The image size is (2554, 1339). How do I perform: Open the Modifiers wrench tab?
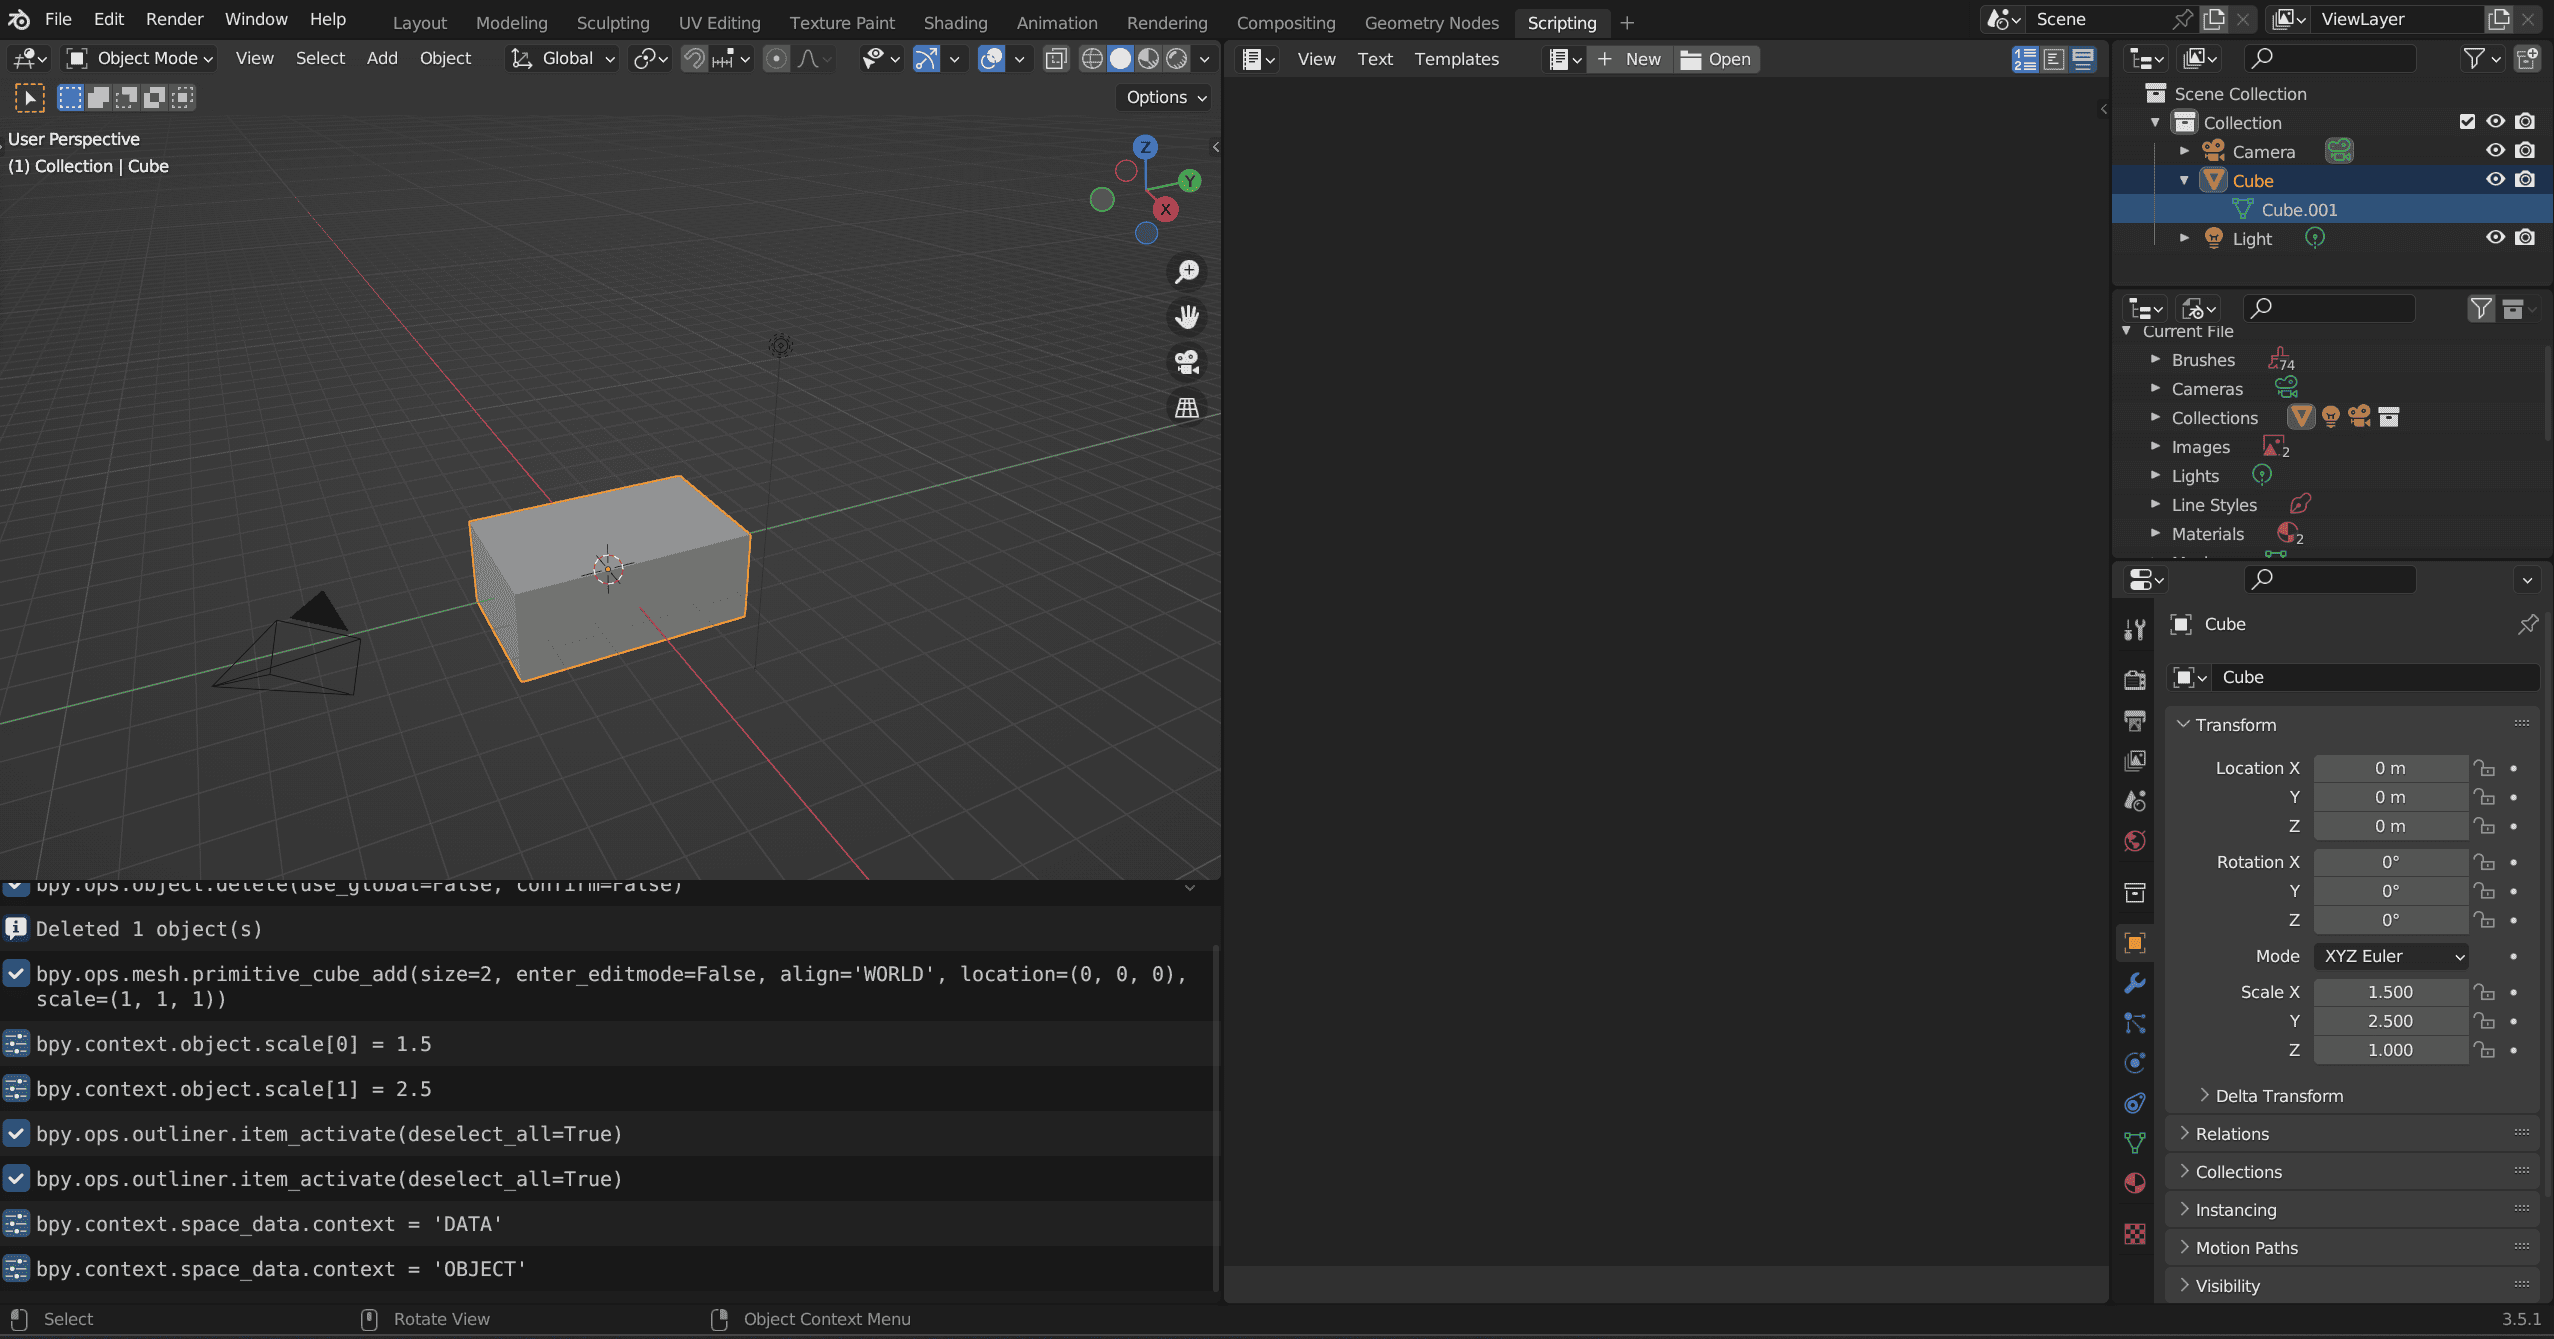[2135, 983]
